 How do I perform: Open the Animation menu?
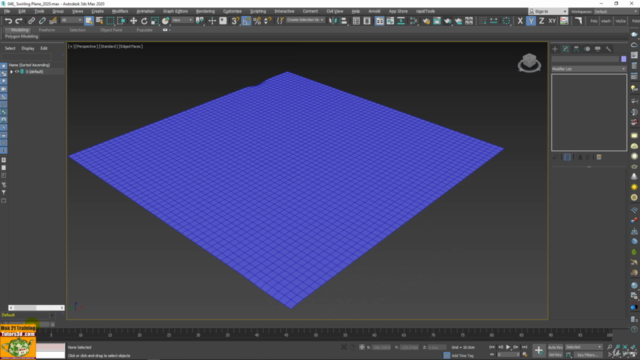click(x=145, y=11)
